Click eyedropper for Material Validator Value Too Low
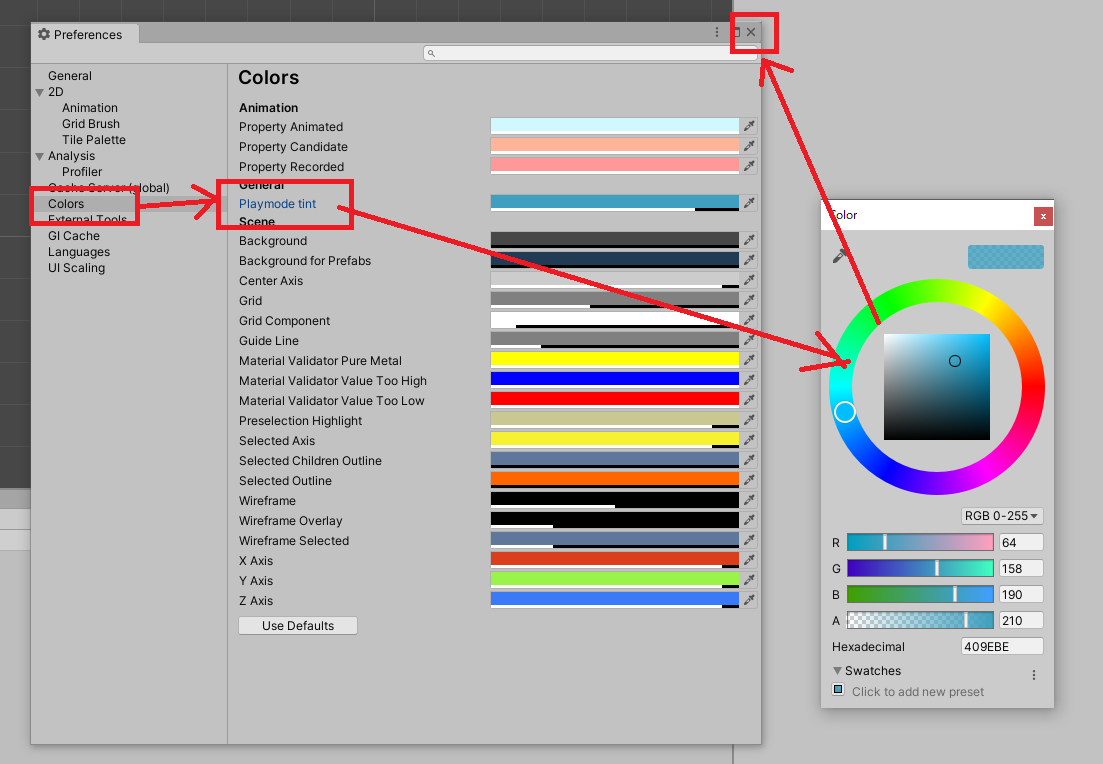The width and height of the screenshot is (1103, 764). click(x=749, y=400)
